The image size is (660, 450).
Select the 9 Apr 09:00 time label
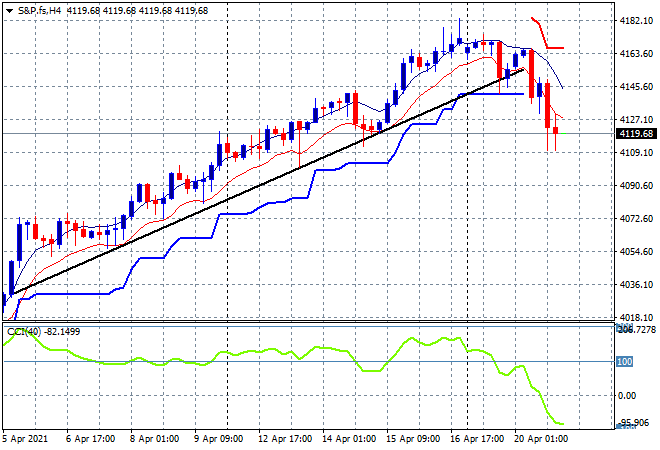click(218, 439)
